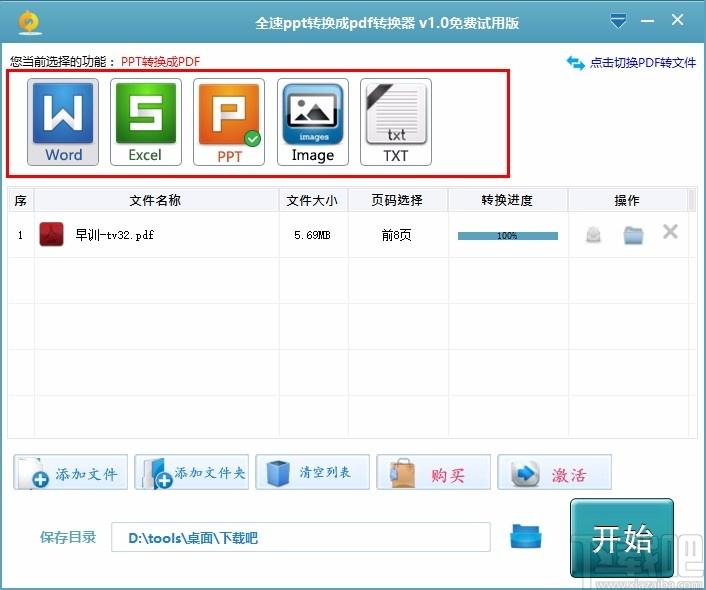Click the 页码选择 column header
The height and width of the screenshot is (590, 706).
[x=398, y=200]
